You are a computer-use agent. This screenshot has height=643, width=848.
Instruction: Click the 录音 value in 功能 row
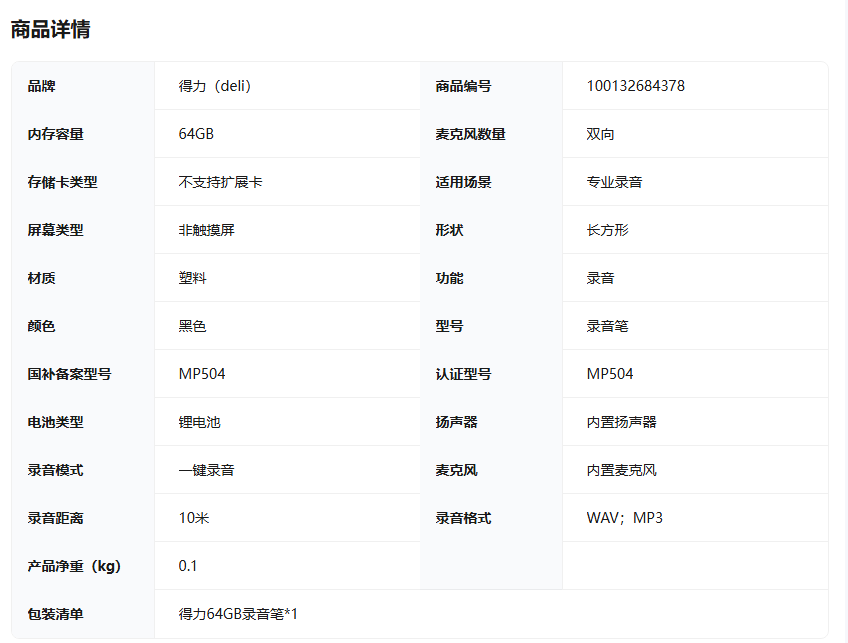coord(600,279)
